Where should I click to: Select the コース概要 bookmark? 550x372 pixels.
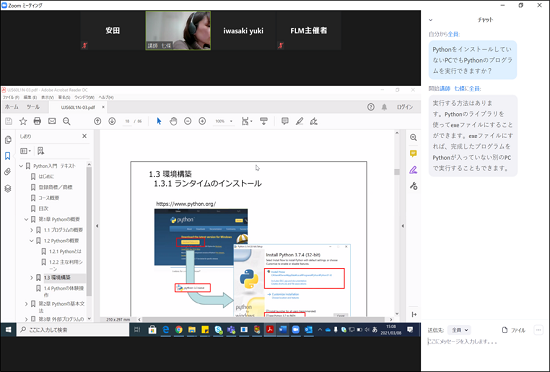(x=49, y=198)
